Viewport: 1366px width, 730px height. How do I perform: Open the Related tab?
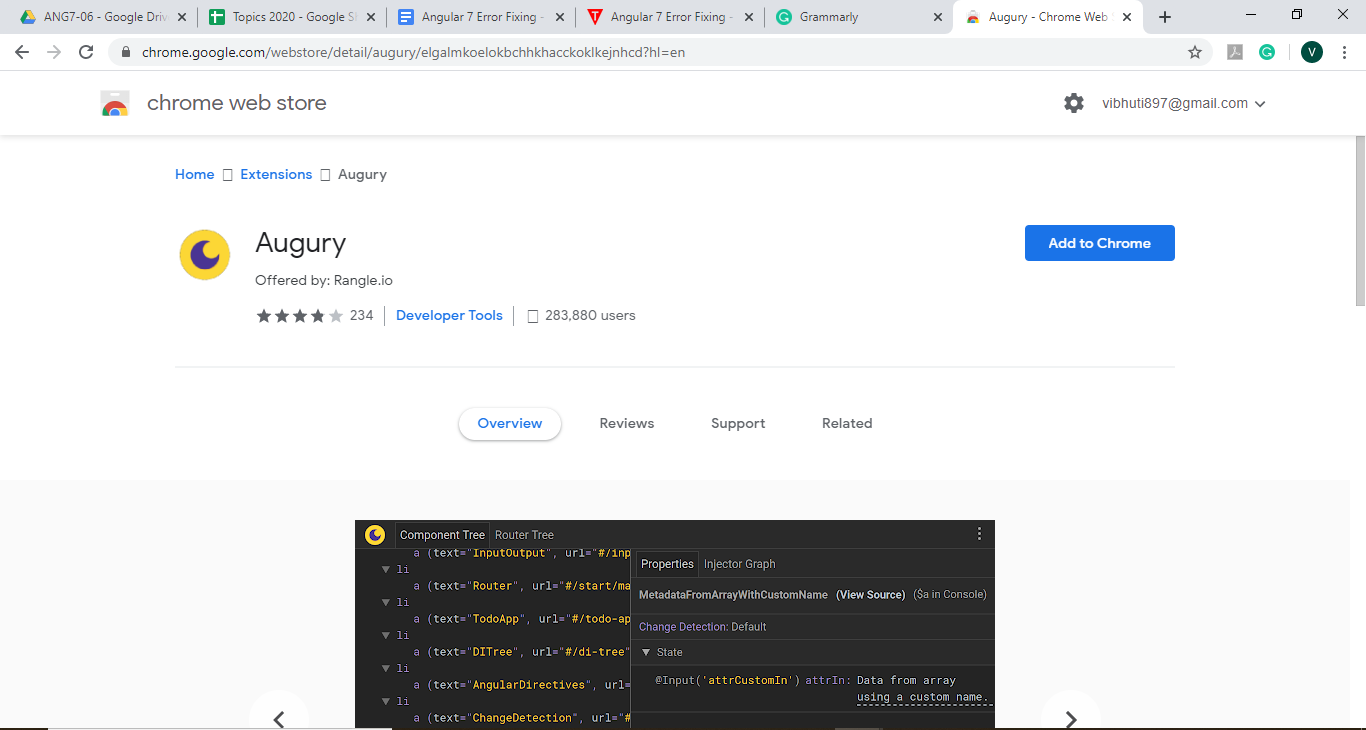pyautogui.click(x=847, y=423)
